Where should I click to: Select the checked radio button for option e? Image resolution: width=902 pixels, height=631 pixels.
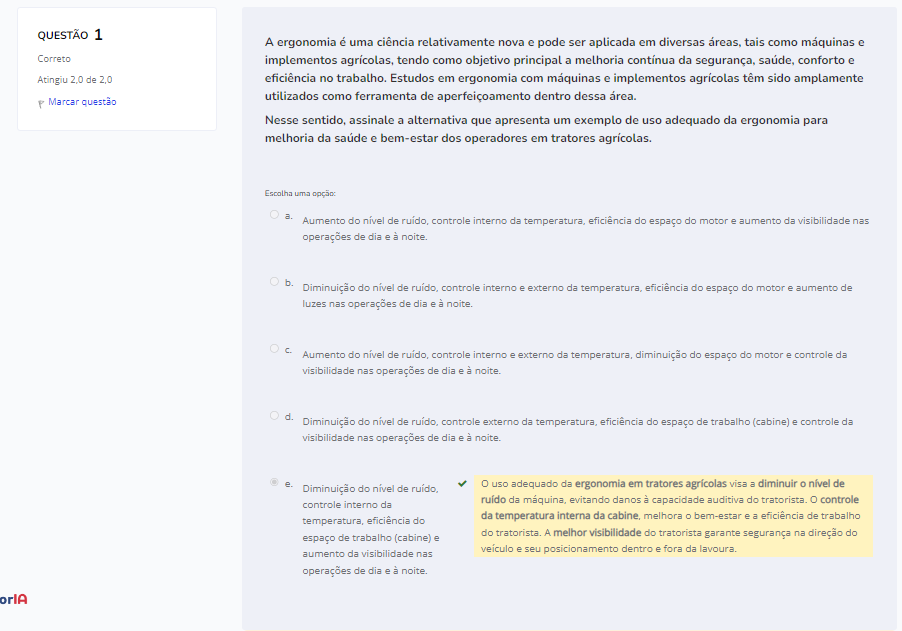(274, 483)
